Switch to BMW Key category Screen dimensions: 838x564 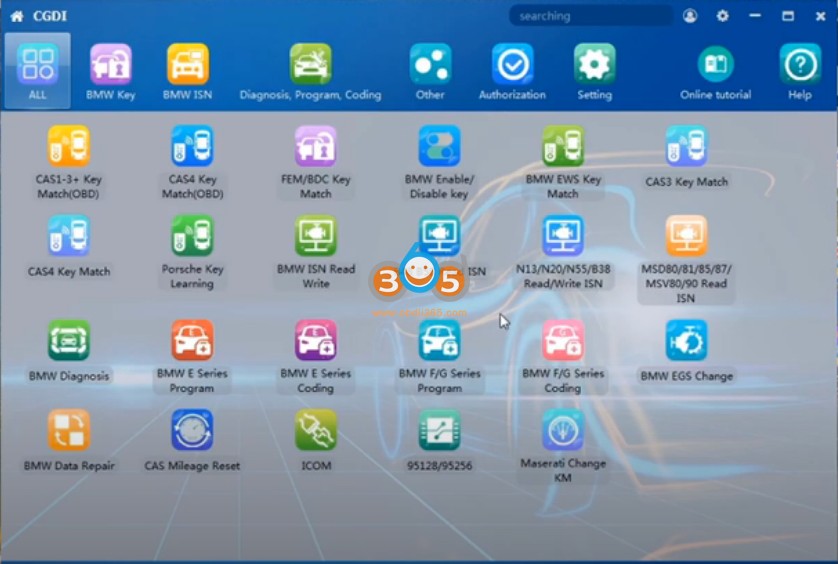tap(111, 72)
